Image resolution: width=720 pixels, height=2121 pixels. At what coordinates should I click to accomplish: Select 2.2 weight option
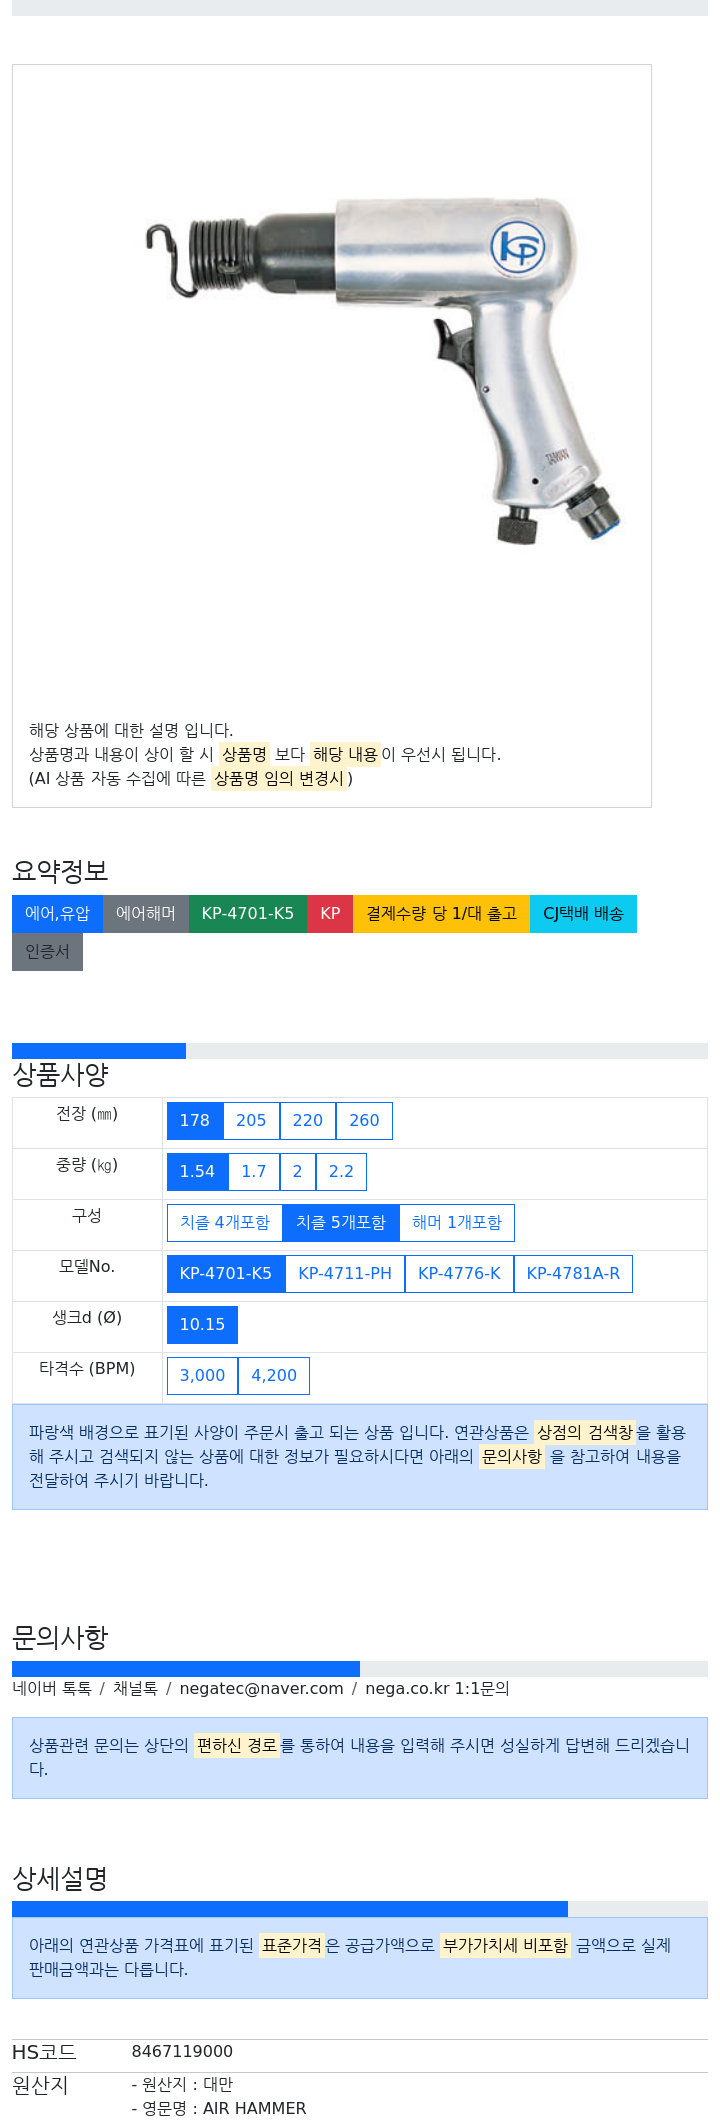[341, 1172]
